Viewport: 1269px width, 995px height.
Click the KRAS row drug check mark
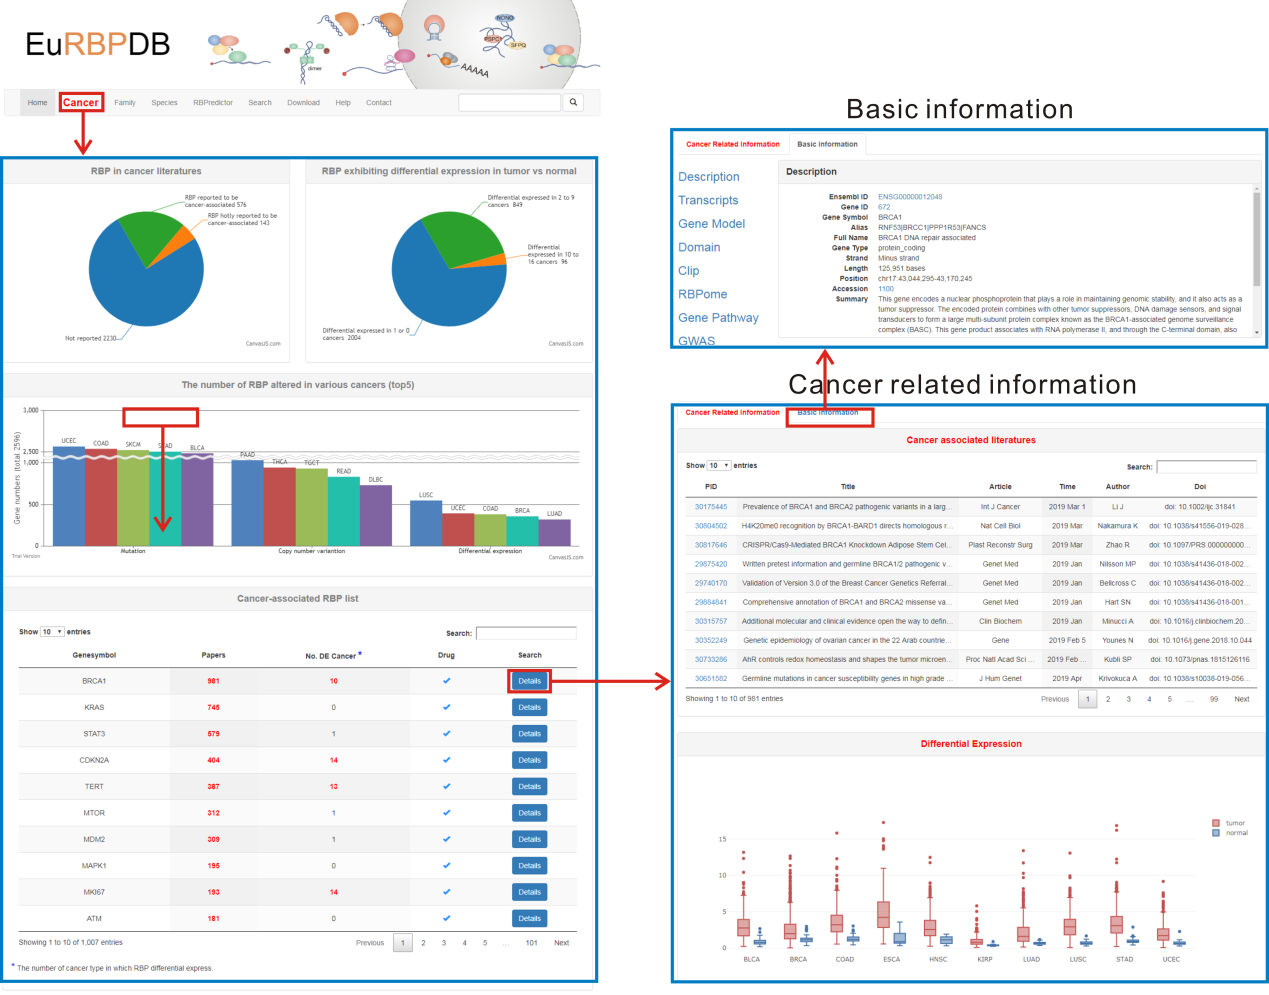coord(446,707)
